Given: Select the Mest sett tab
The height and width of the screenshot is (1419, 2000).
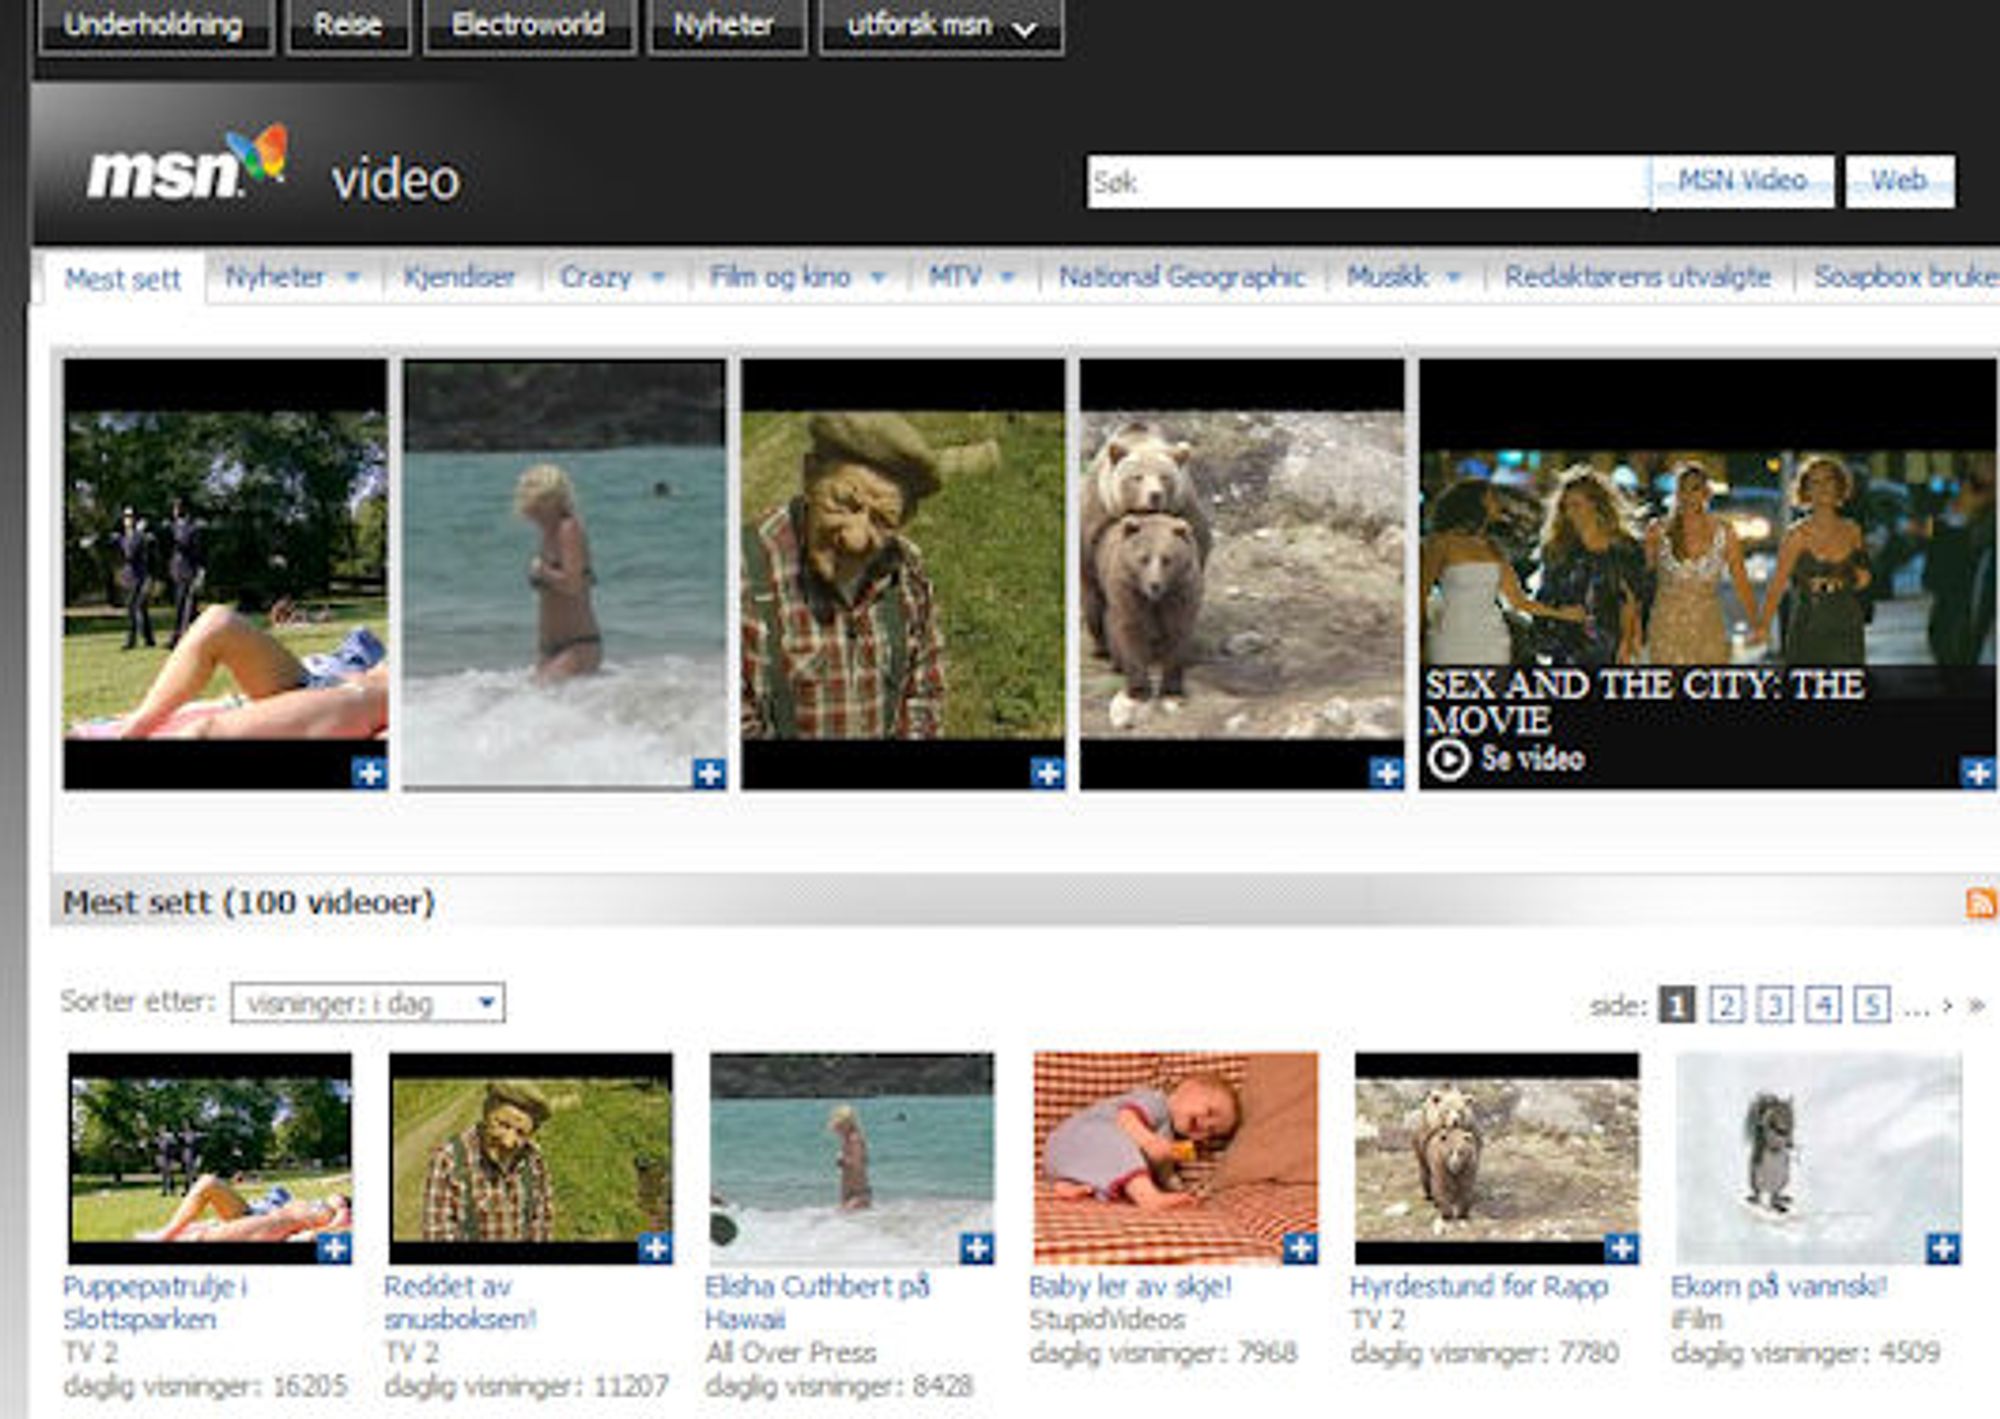Looking at the screenshot, I should pyautogui.click(x=123, y=278).
